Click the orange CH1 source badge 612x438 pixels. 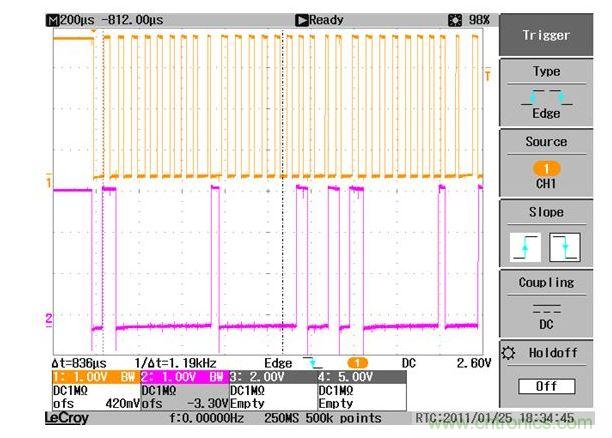pos(546,168)
